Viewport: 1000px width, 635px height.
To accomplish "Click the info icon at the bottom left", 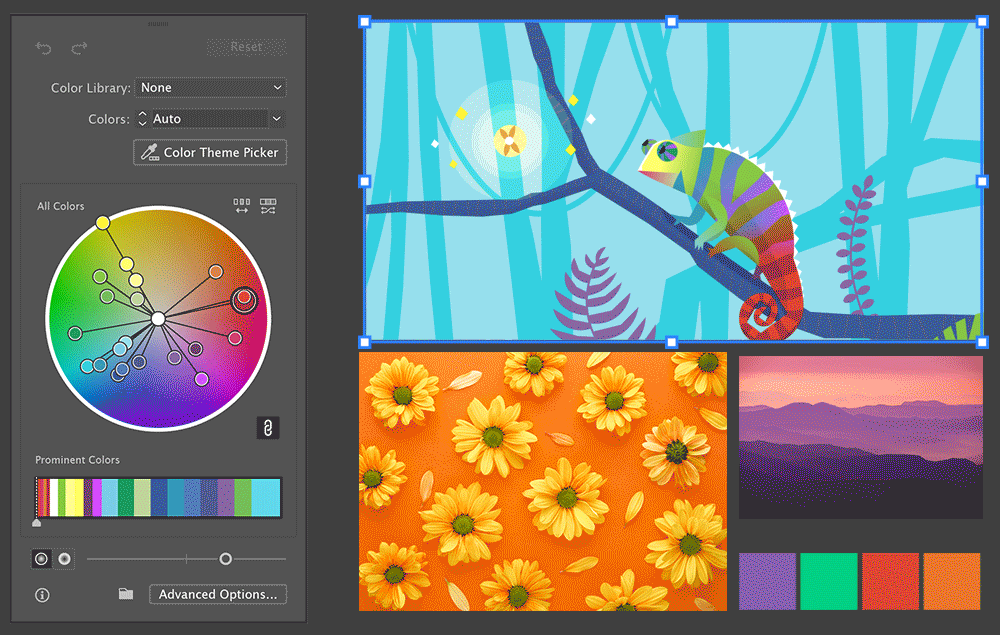I will click(x=40, y=594).
